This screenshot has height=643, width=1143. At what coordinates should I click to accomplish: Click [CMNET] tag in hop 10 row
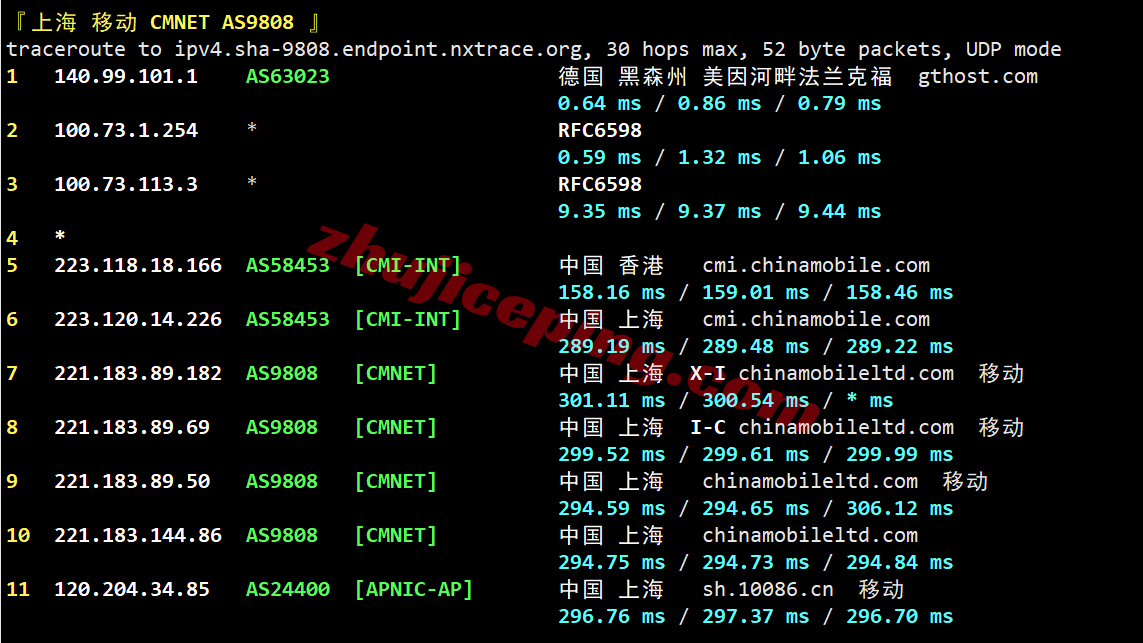396,535
